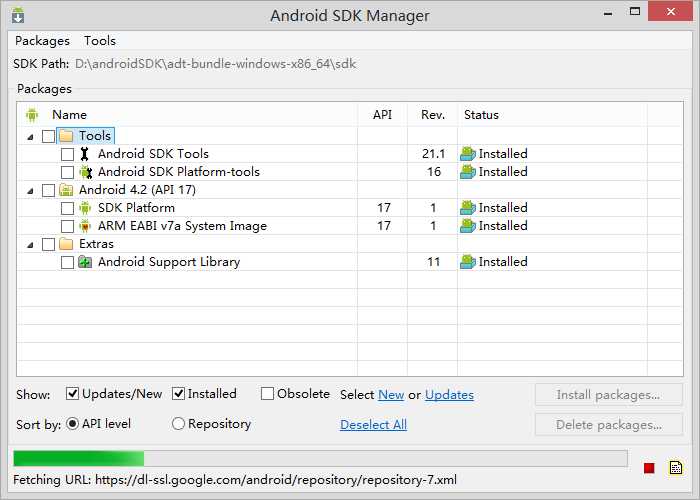Check the ARM EABI v7a System Image checkbox
Image resolution: width=700 pixels, height=500 pixels.
coord(67,226)
